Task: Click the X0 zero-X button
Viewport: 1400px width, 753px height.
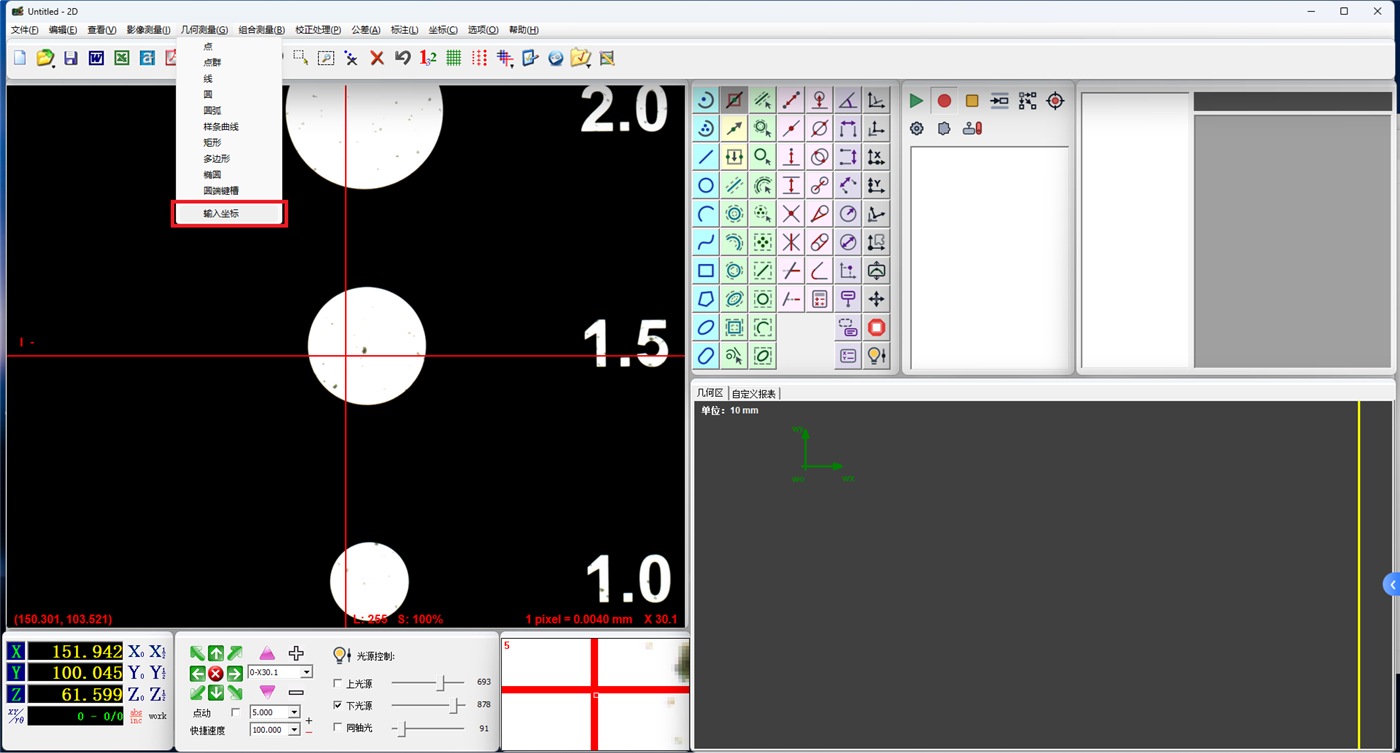Action: (x=136, y=652)
